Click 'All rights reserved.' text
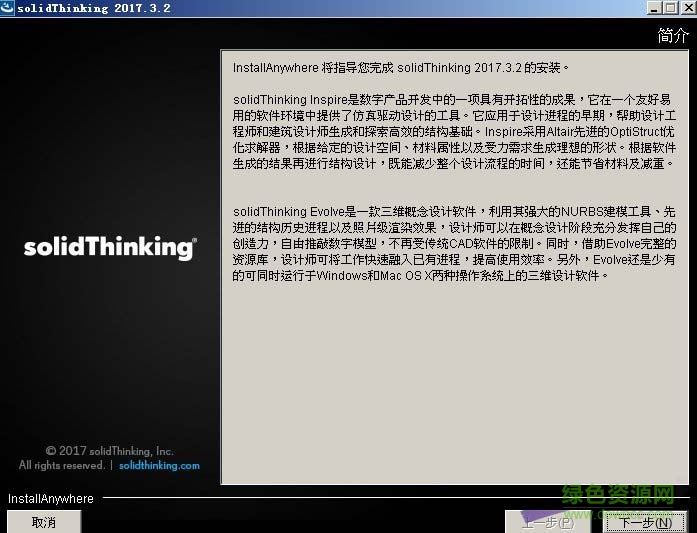Image resolution: width=697 pixels, height=533 pixels. (x=62, y=465)
